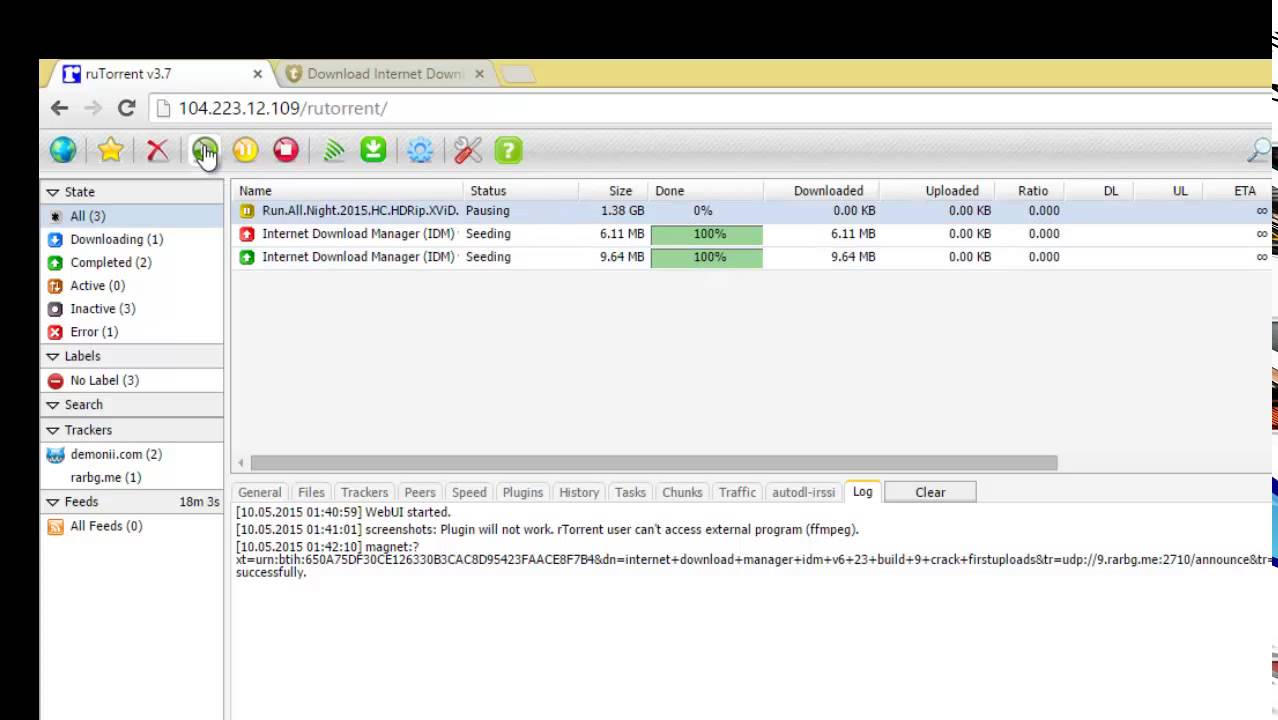
Task: Click the red Remove torrent icon
Action: tap(157, 151)
